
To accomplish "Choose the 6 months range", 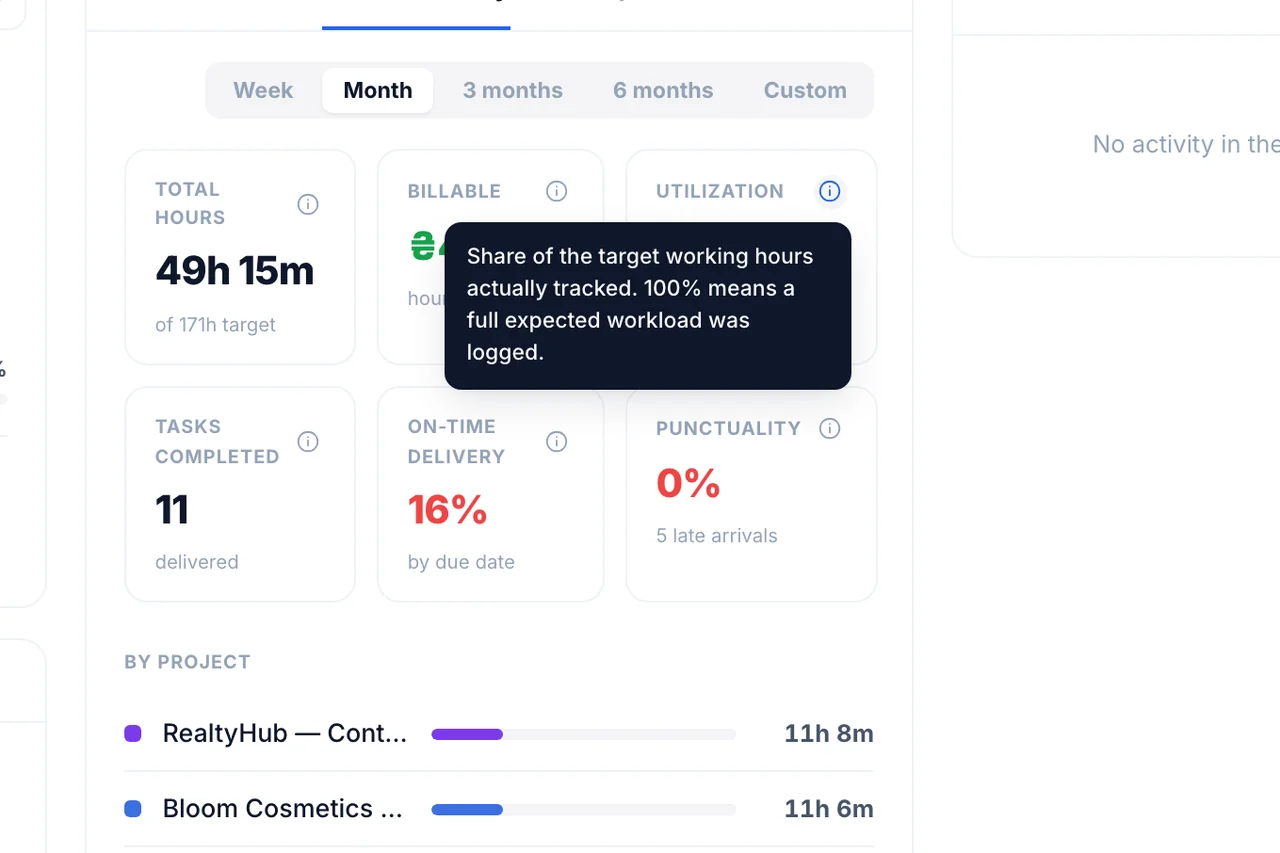I will pyautogui.click(x=663, y=90).
